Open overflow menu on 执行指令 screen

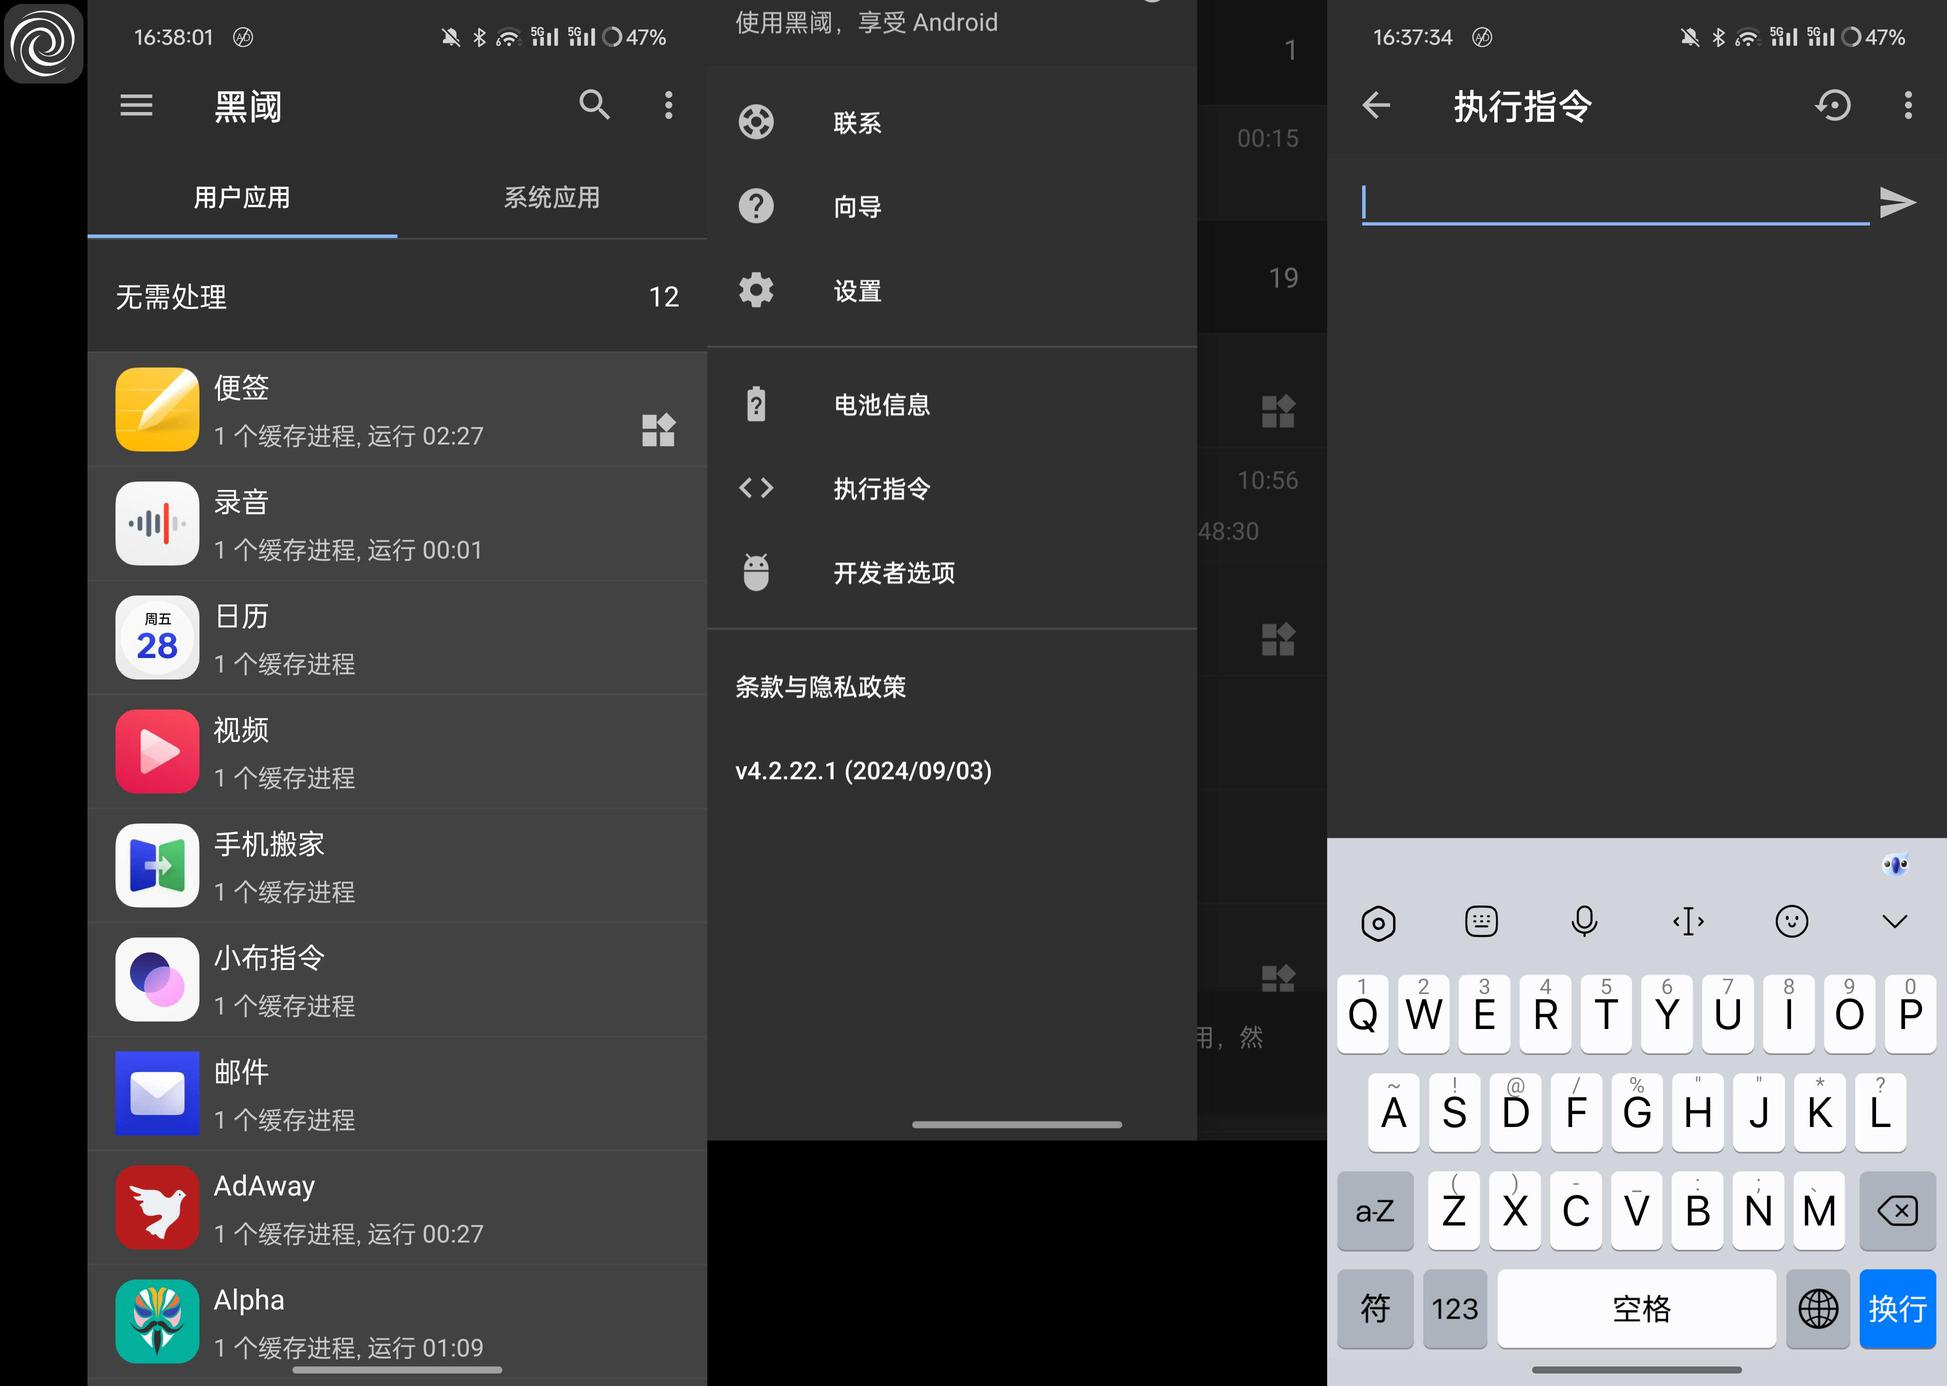[1907, 105]
